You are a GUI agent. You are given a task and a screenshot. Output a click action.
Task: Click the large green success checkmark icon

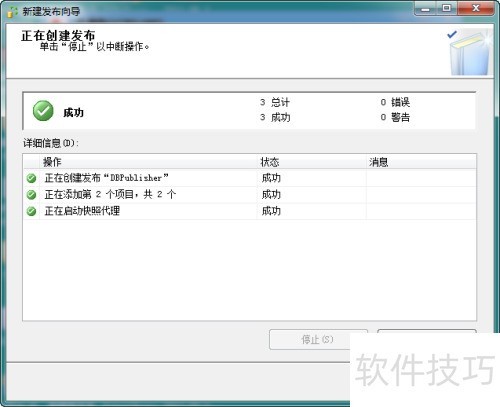click(43, 111)
